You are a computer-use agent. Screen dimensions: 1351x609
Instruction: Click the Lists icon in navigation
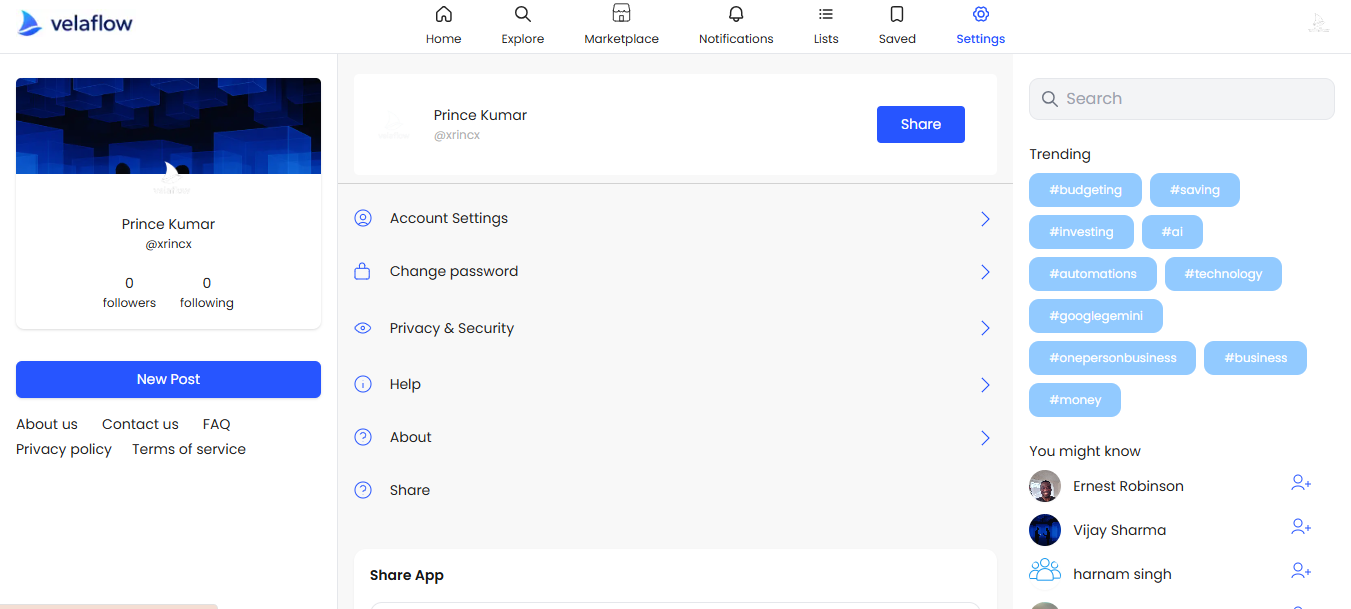[826, 15]
